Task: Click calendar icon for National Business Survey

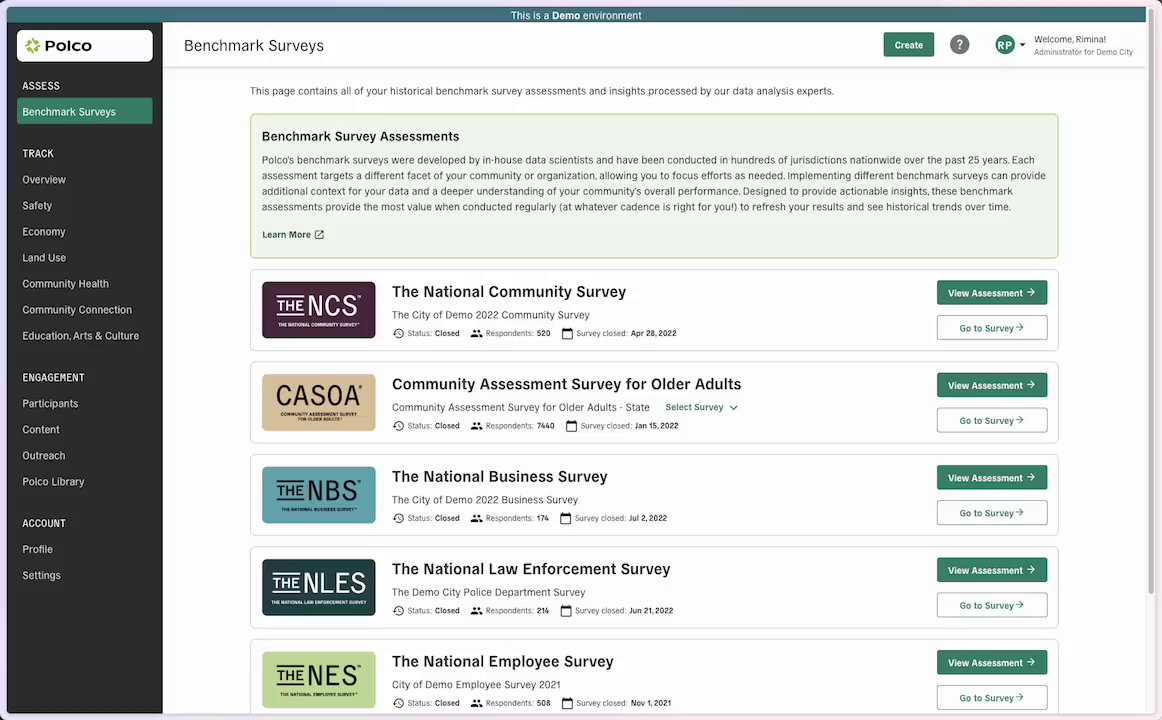Action: click(565, 519)
